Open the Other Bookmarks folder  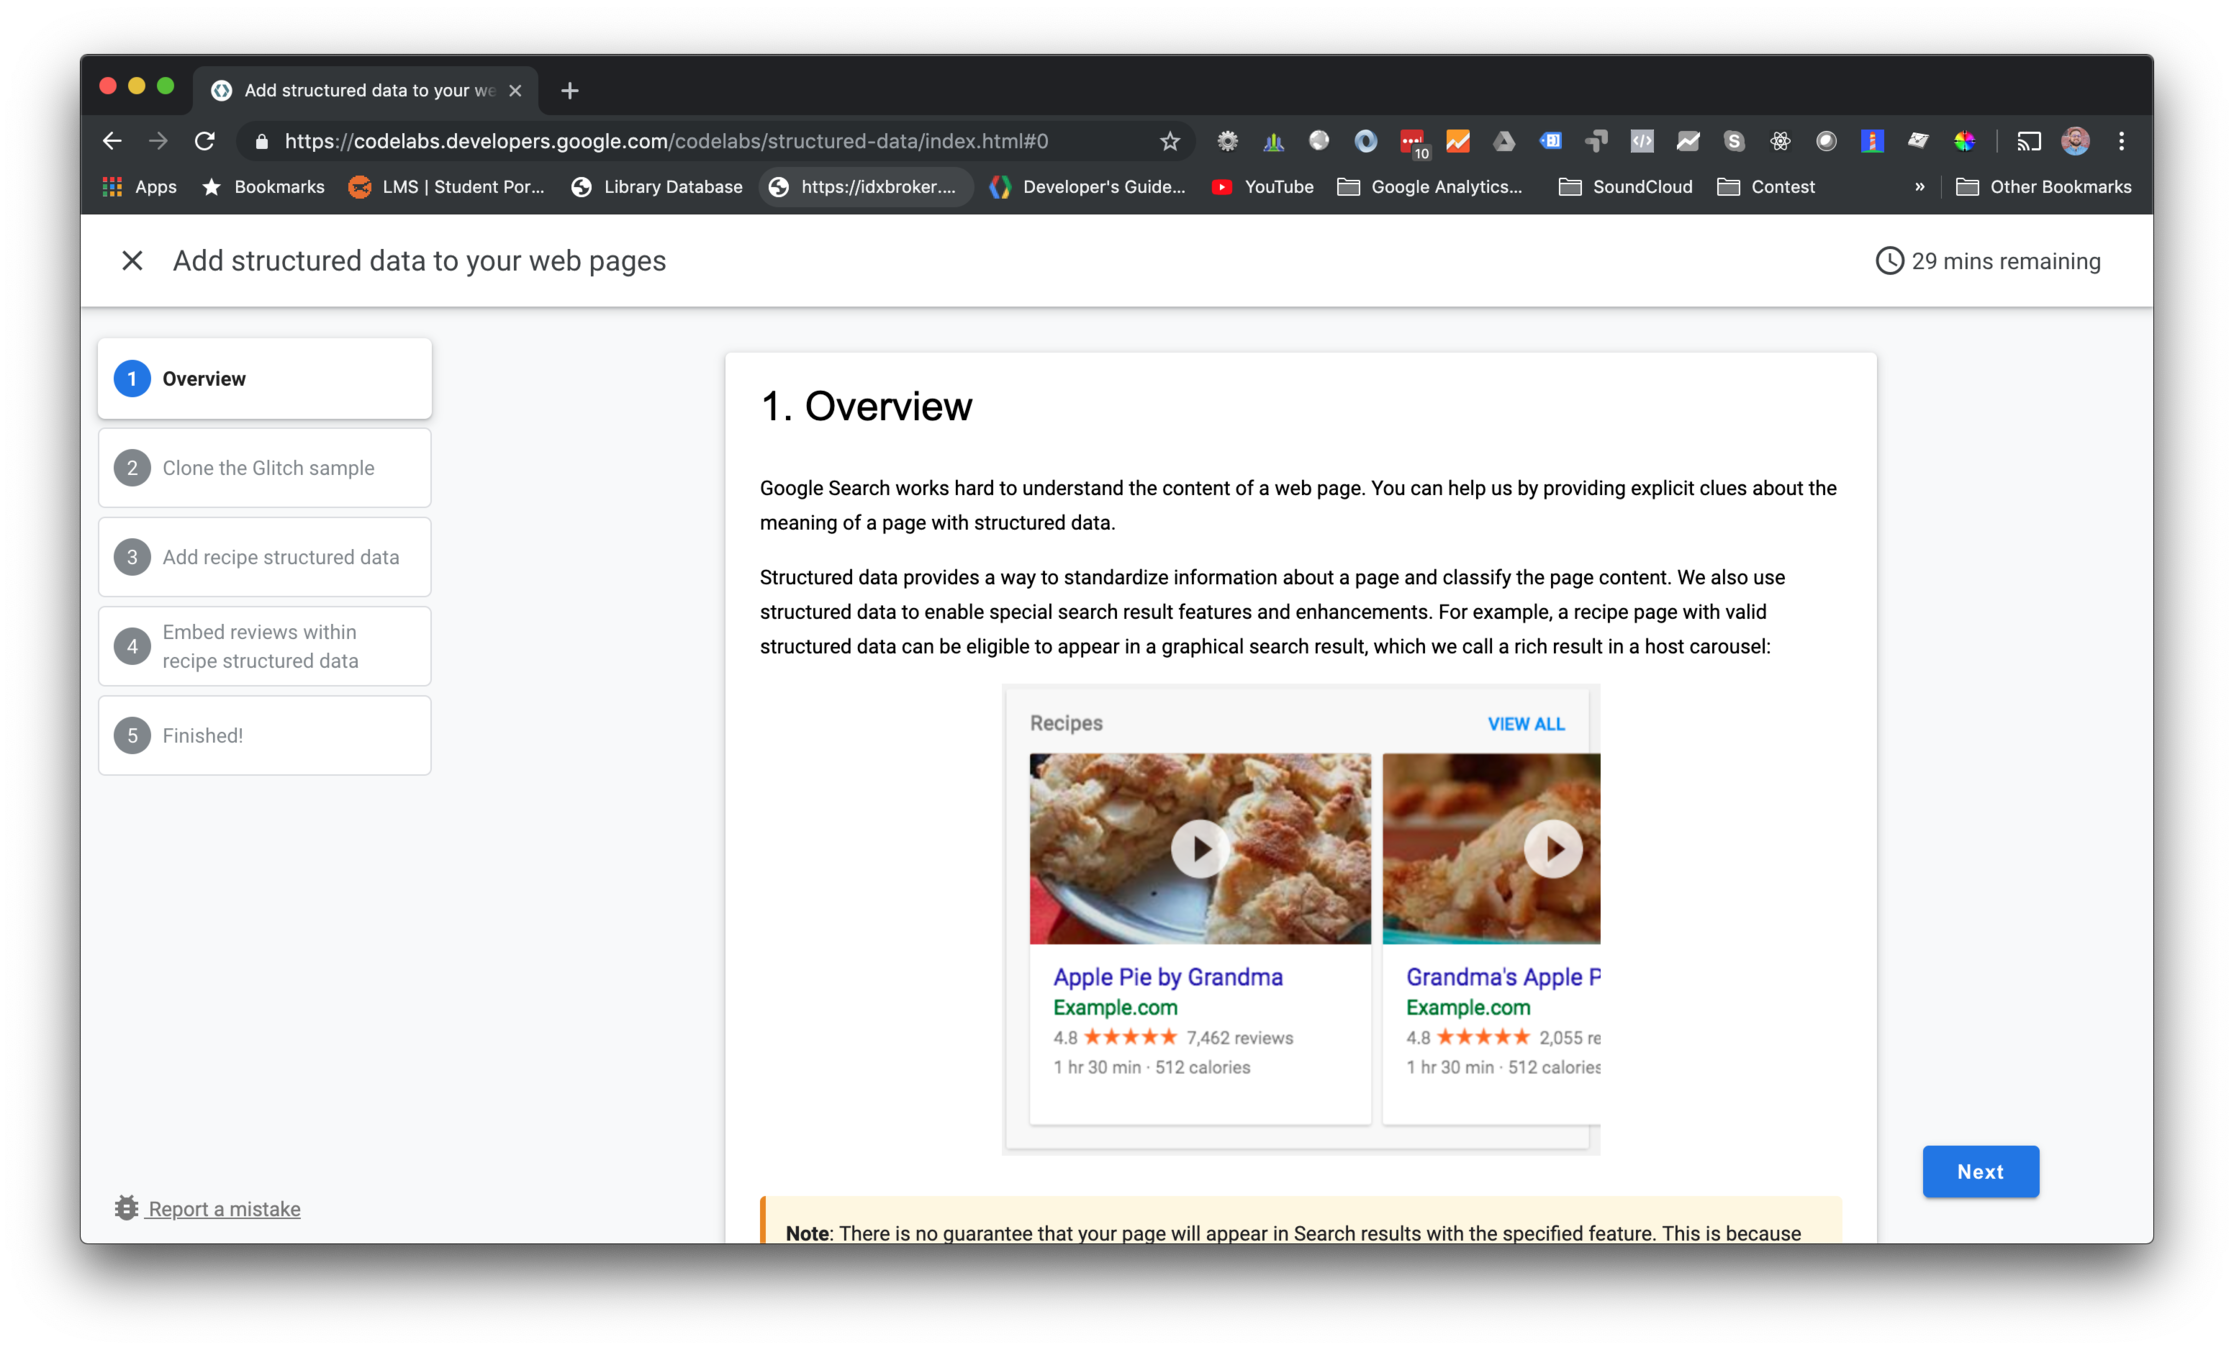2044,187
